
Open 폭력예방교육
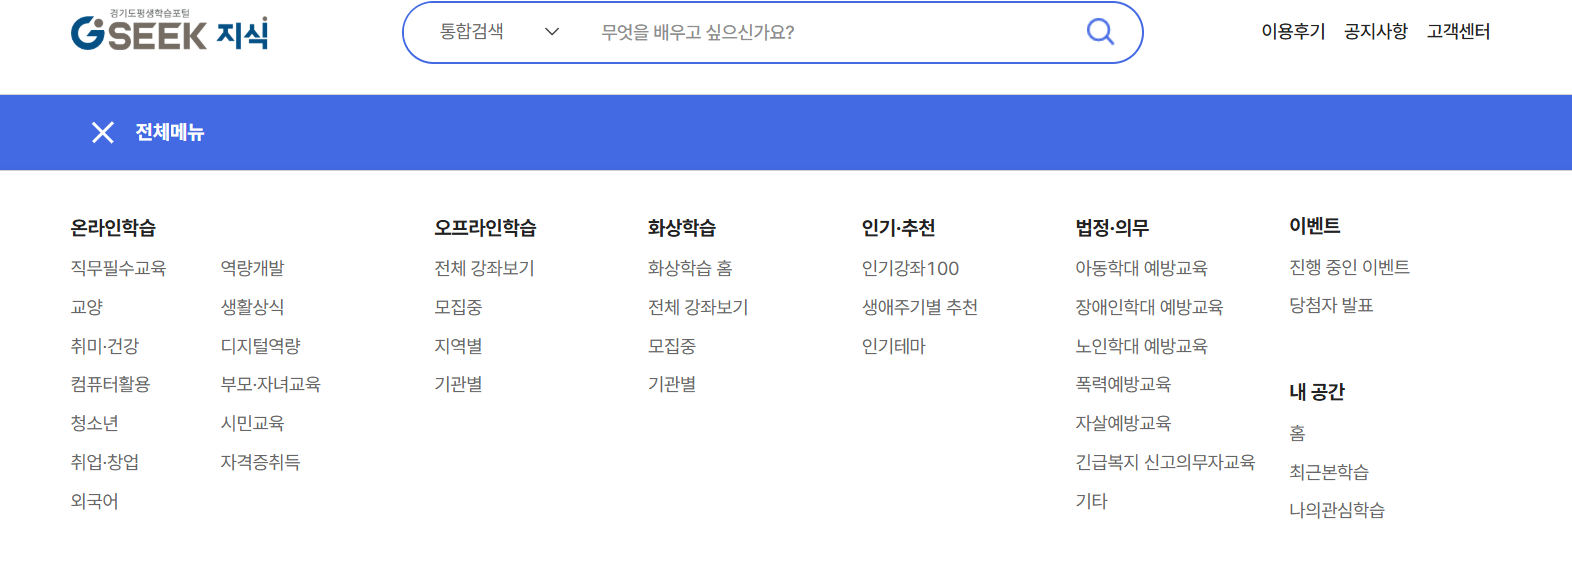click(1124, 384)
